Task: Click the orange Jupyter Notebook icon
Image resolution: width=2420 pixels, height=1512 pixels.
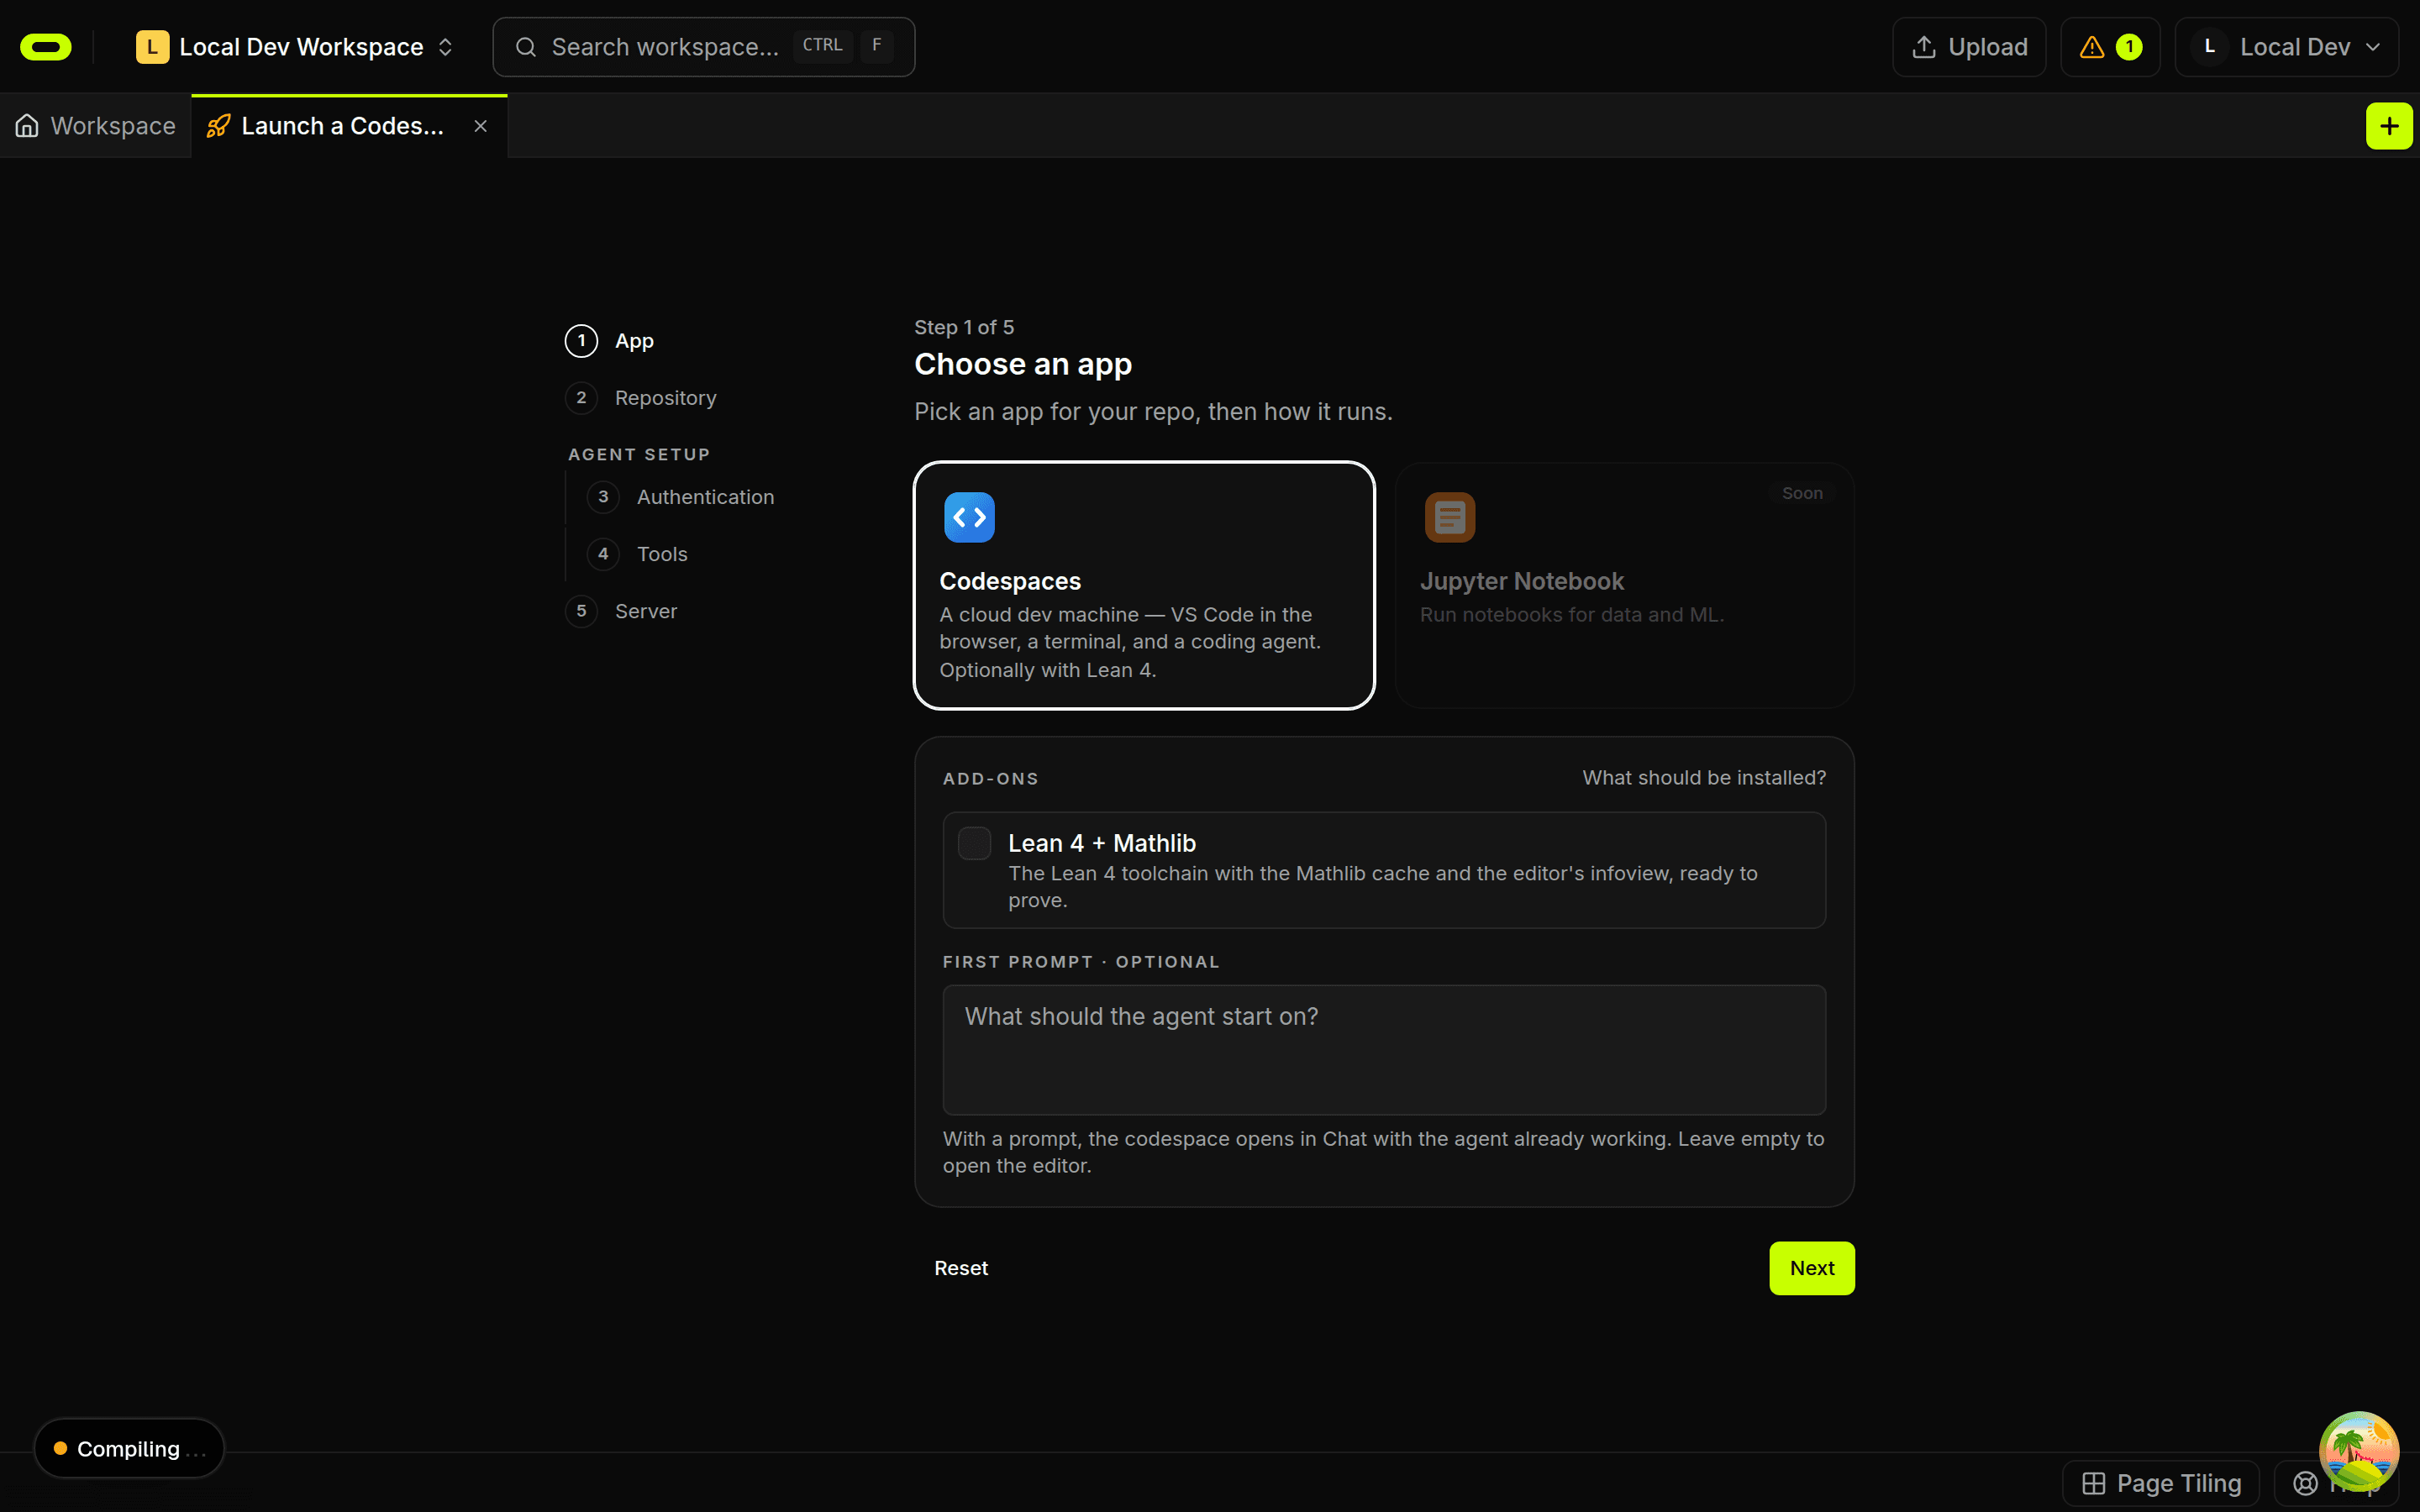Action: (1449, 517)
